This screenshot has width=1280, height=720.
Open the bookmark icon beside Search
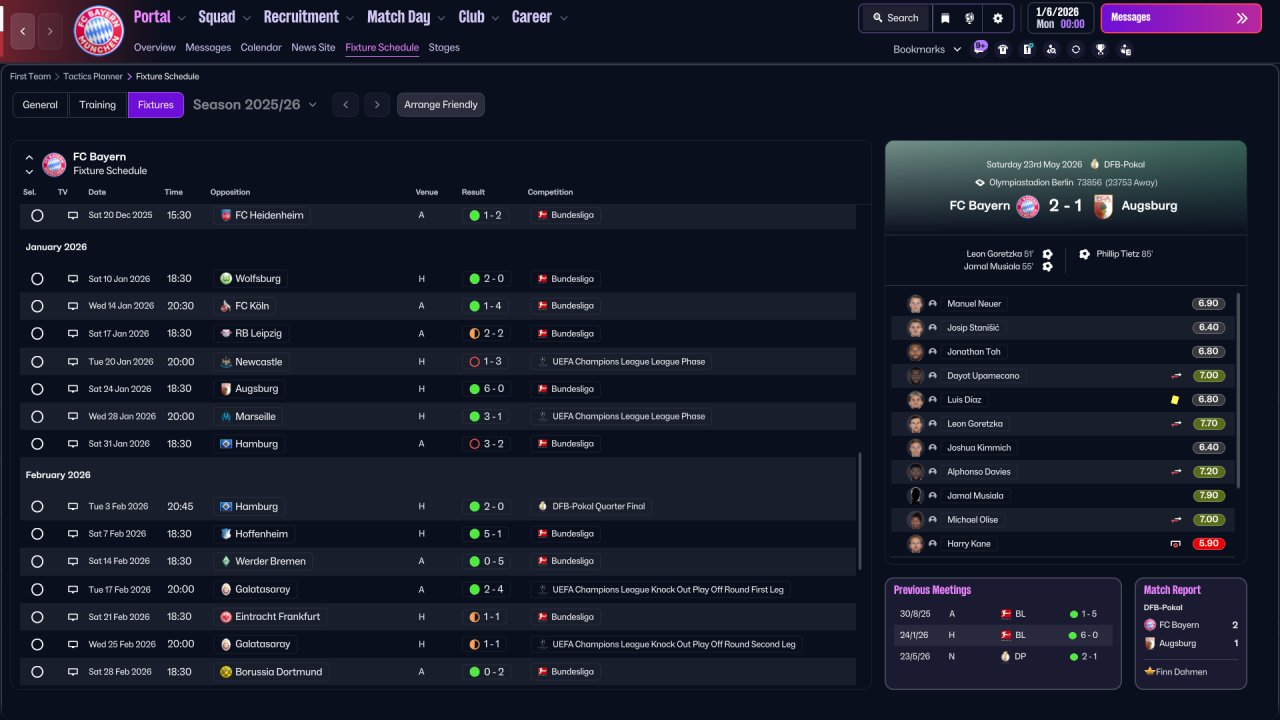click(945, 18)
